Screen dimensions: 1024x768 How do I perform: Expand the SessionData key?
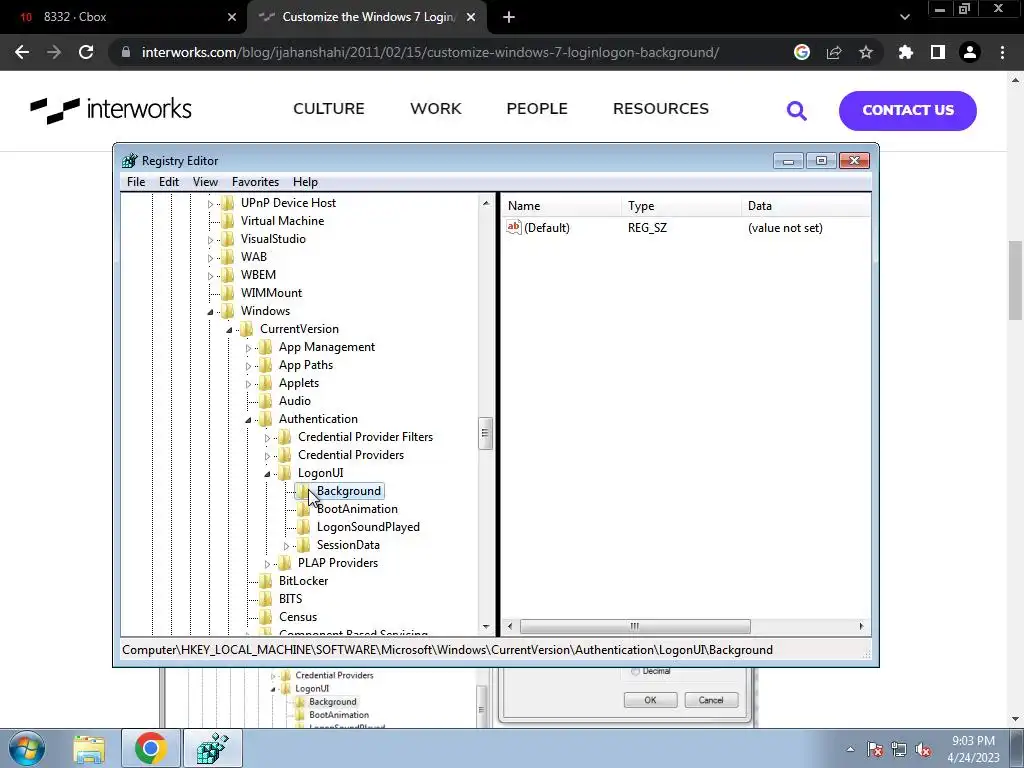tap(286, 546)
